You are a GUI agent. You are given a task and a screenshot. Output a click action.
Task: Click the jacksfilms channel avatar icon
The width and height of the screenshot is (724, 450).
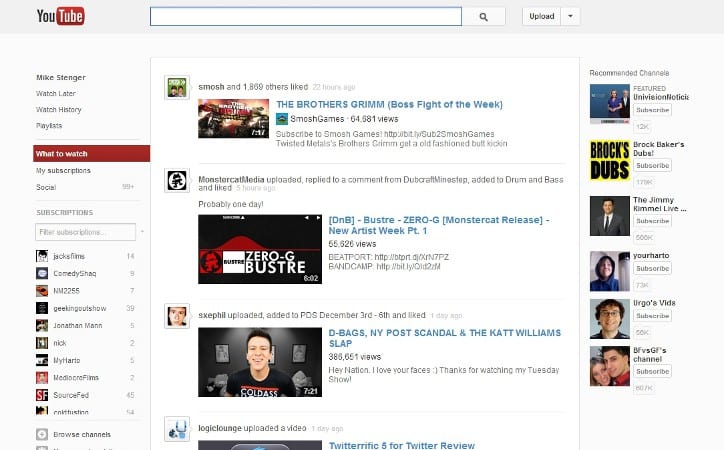click(x=42, y=256)
